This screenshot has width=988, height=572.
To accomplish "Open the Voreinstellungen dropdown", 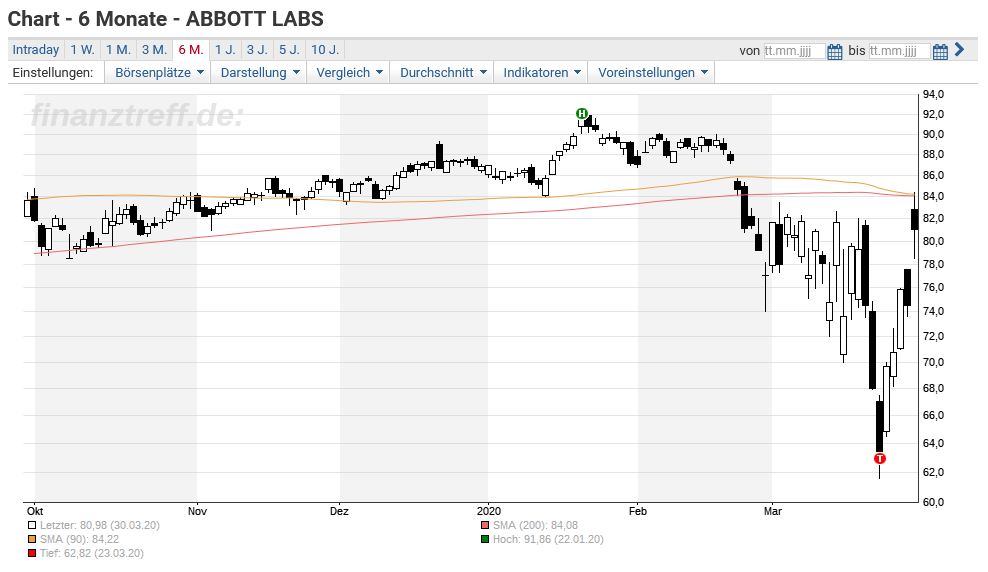I will pyautogui.click(x=652, y=72).
